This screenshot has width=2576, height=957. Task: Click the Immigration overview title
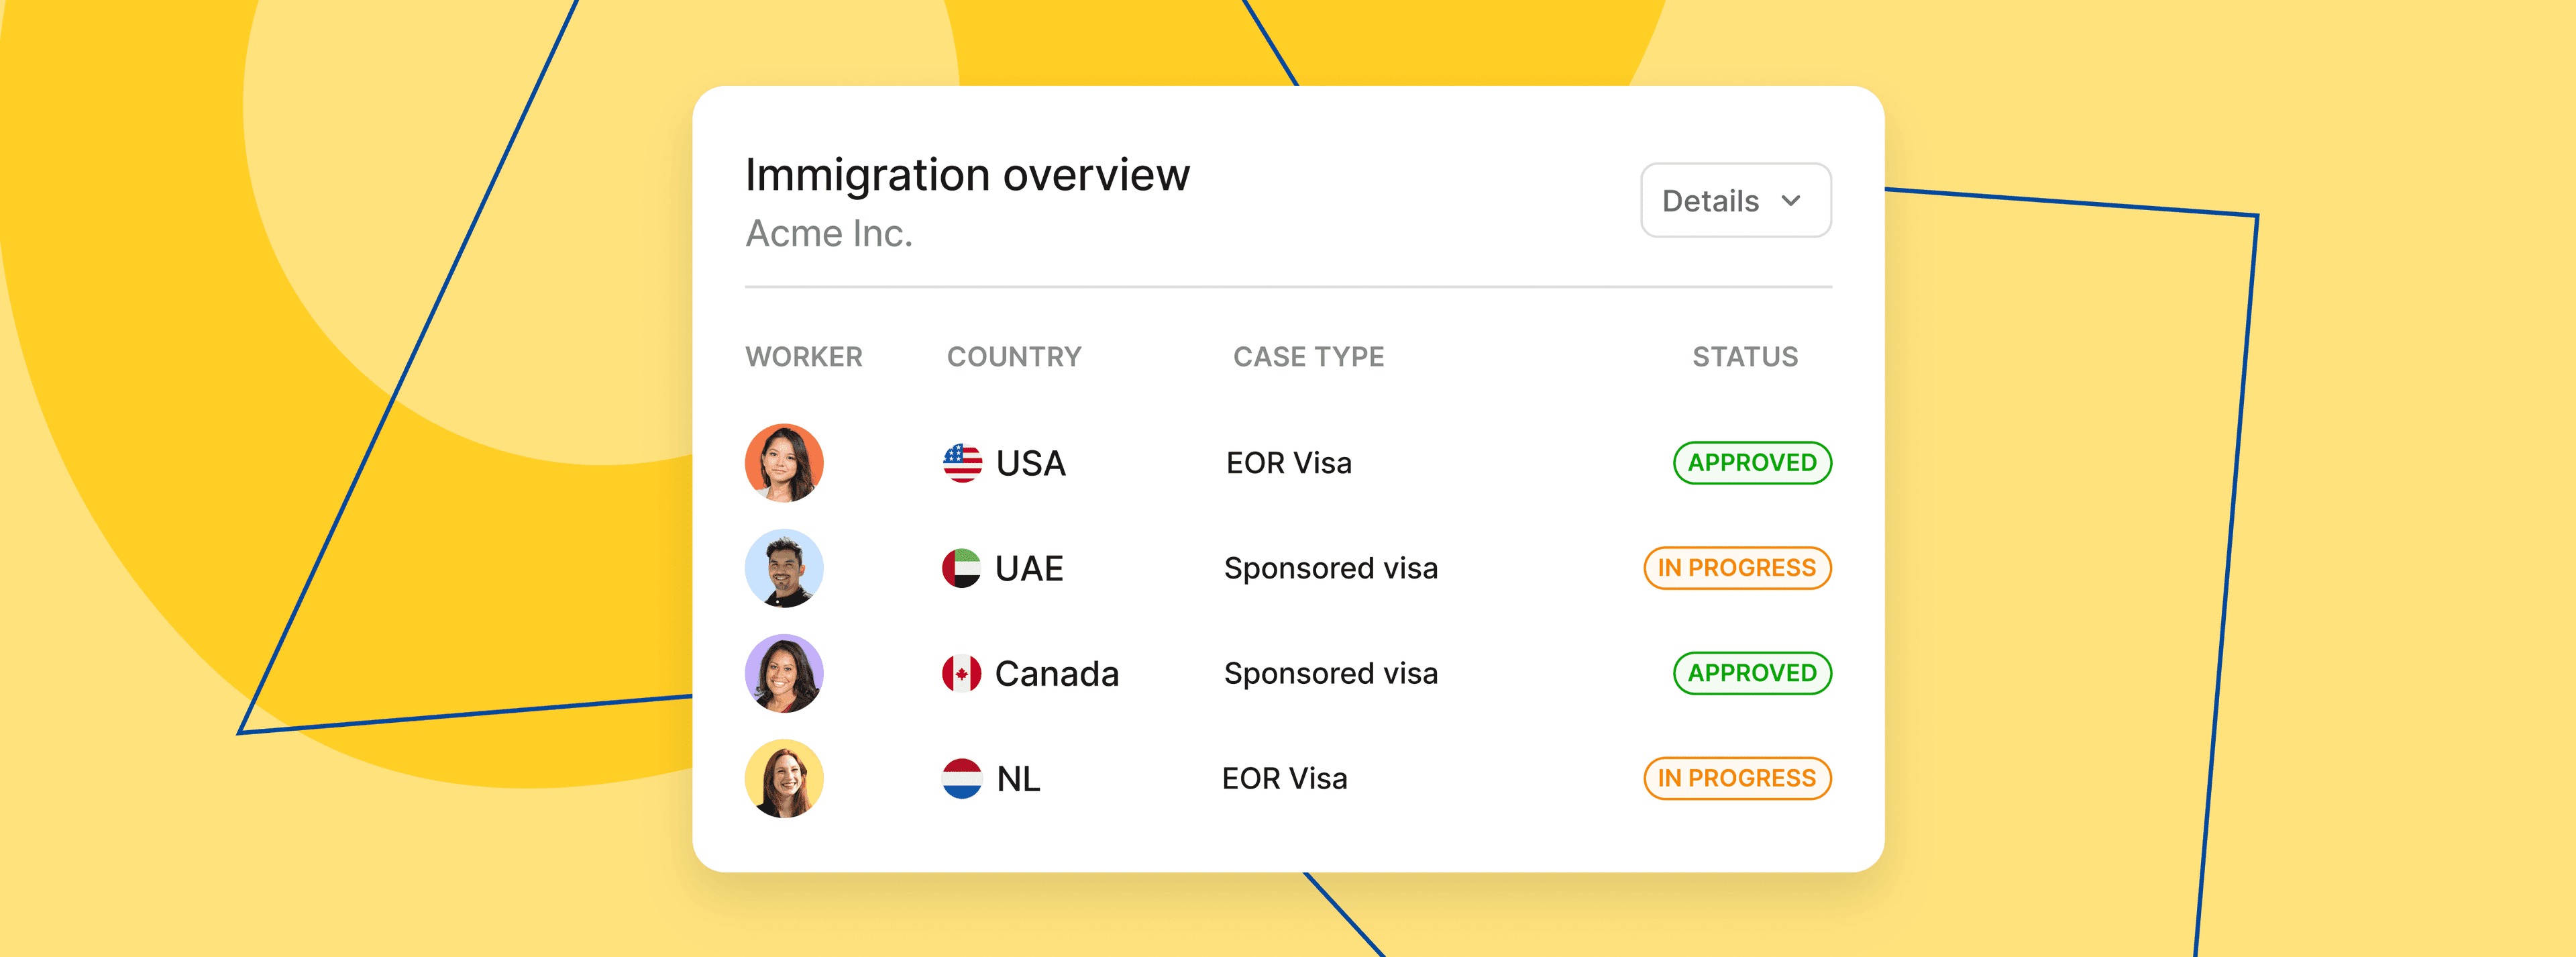click(x=967, y=175)
